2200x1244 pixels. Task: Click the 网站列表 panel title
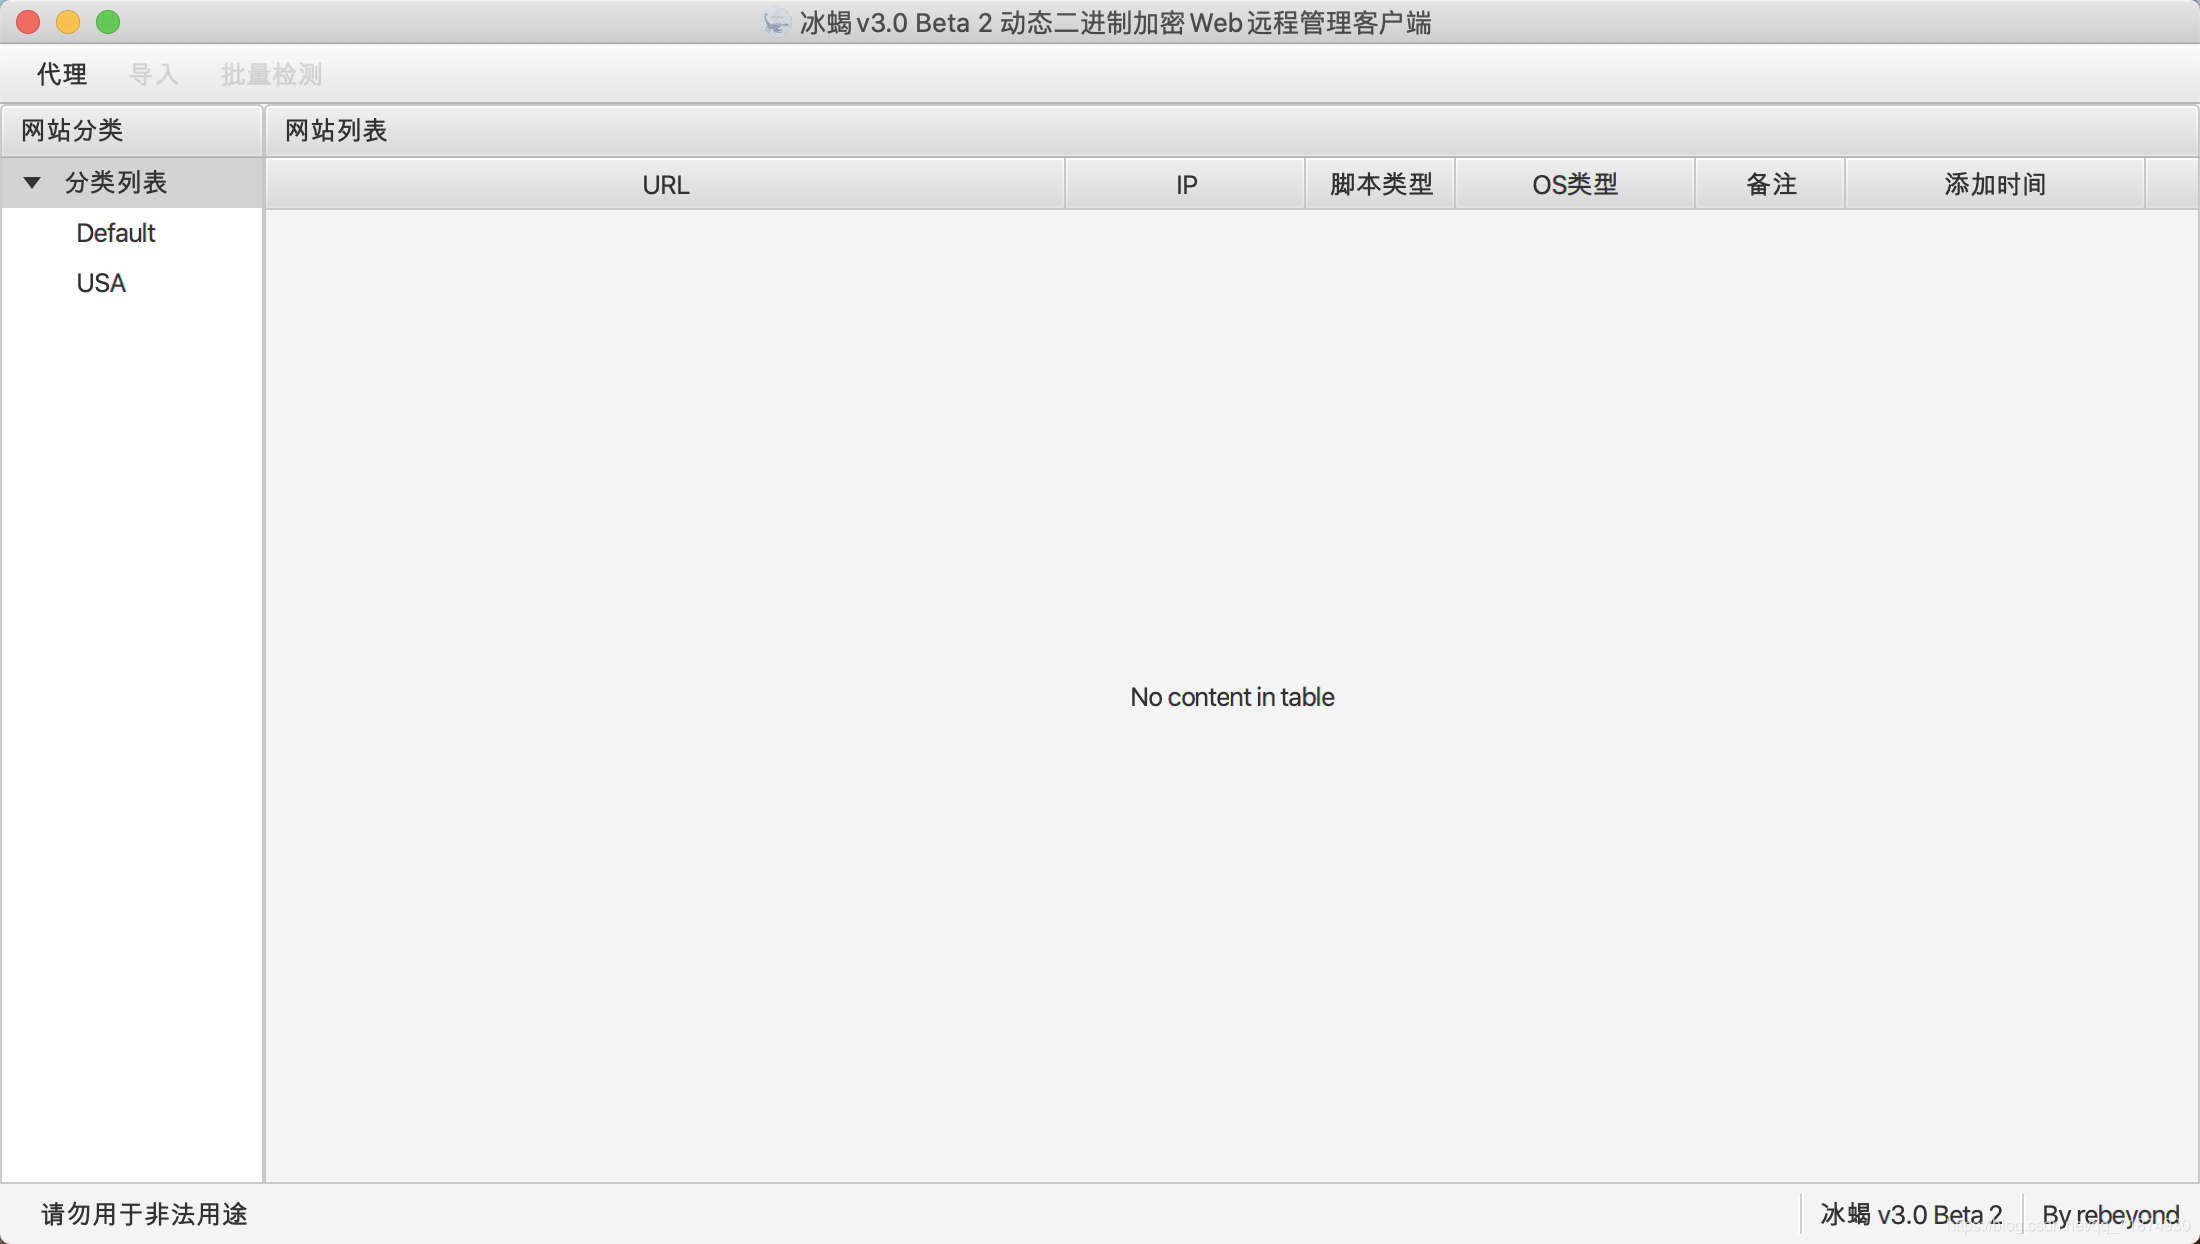pos(336,130)
